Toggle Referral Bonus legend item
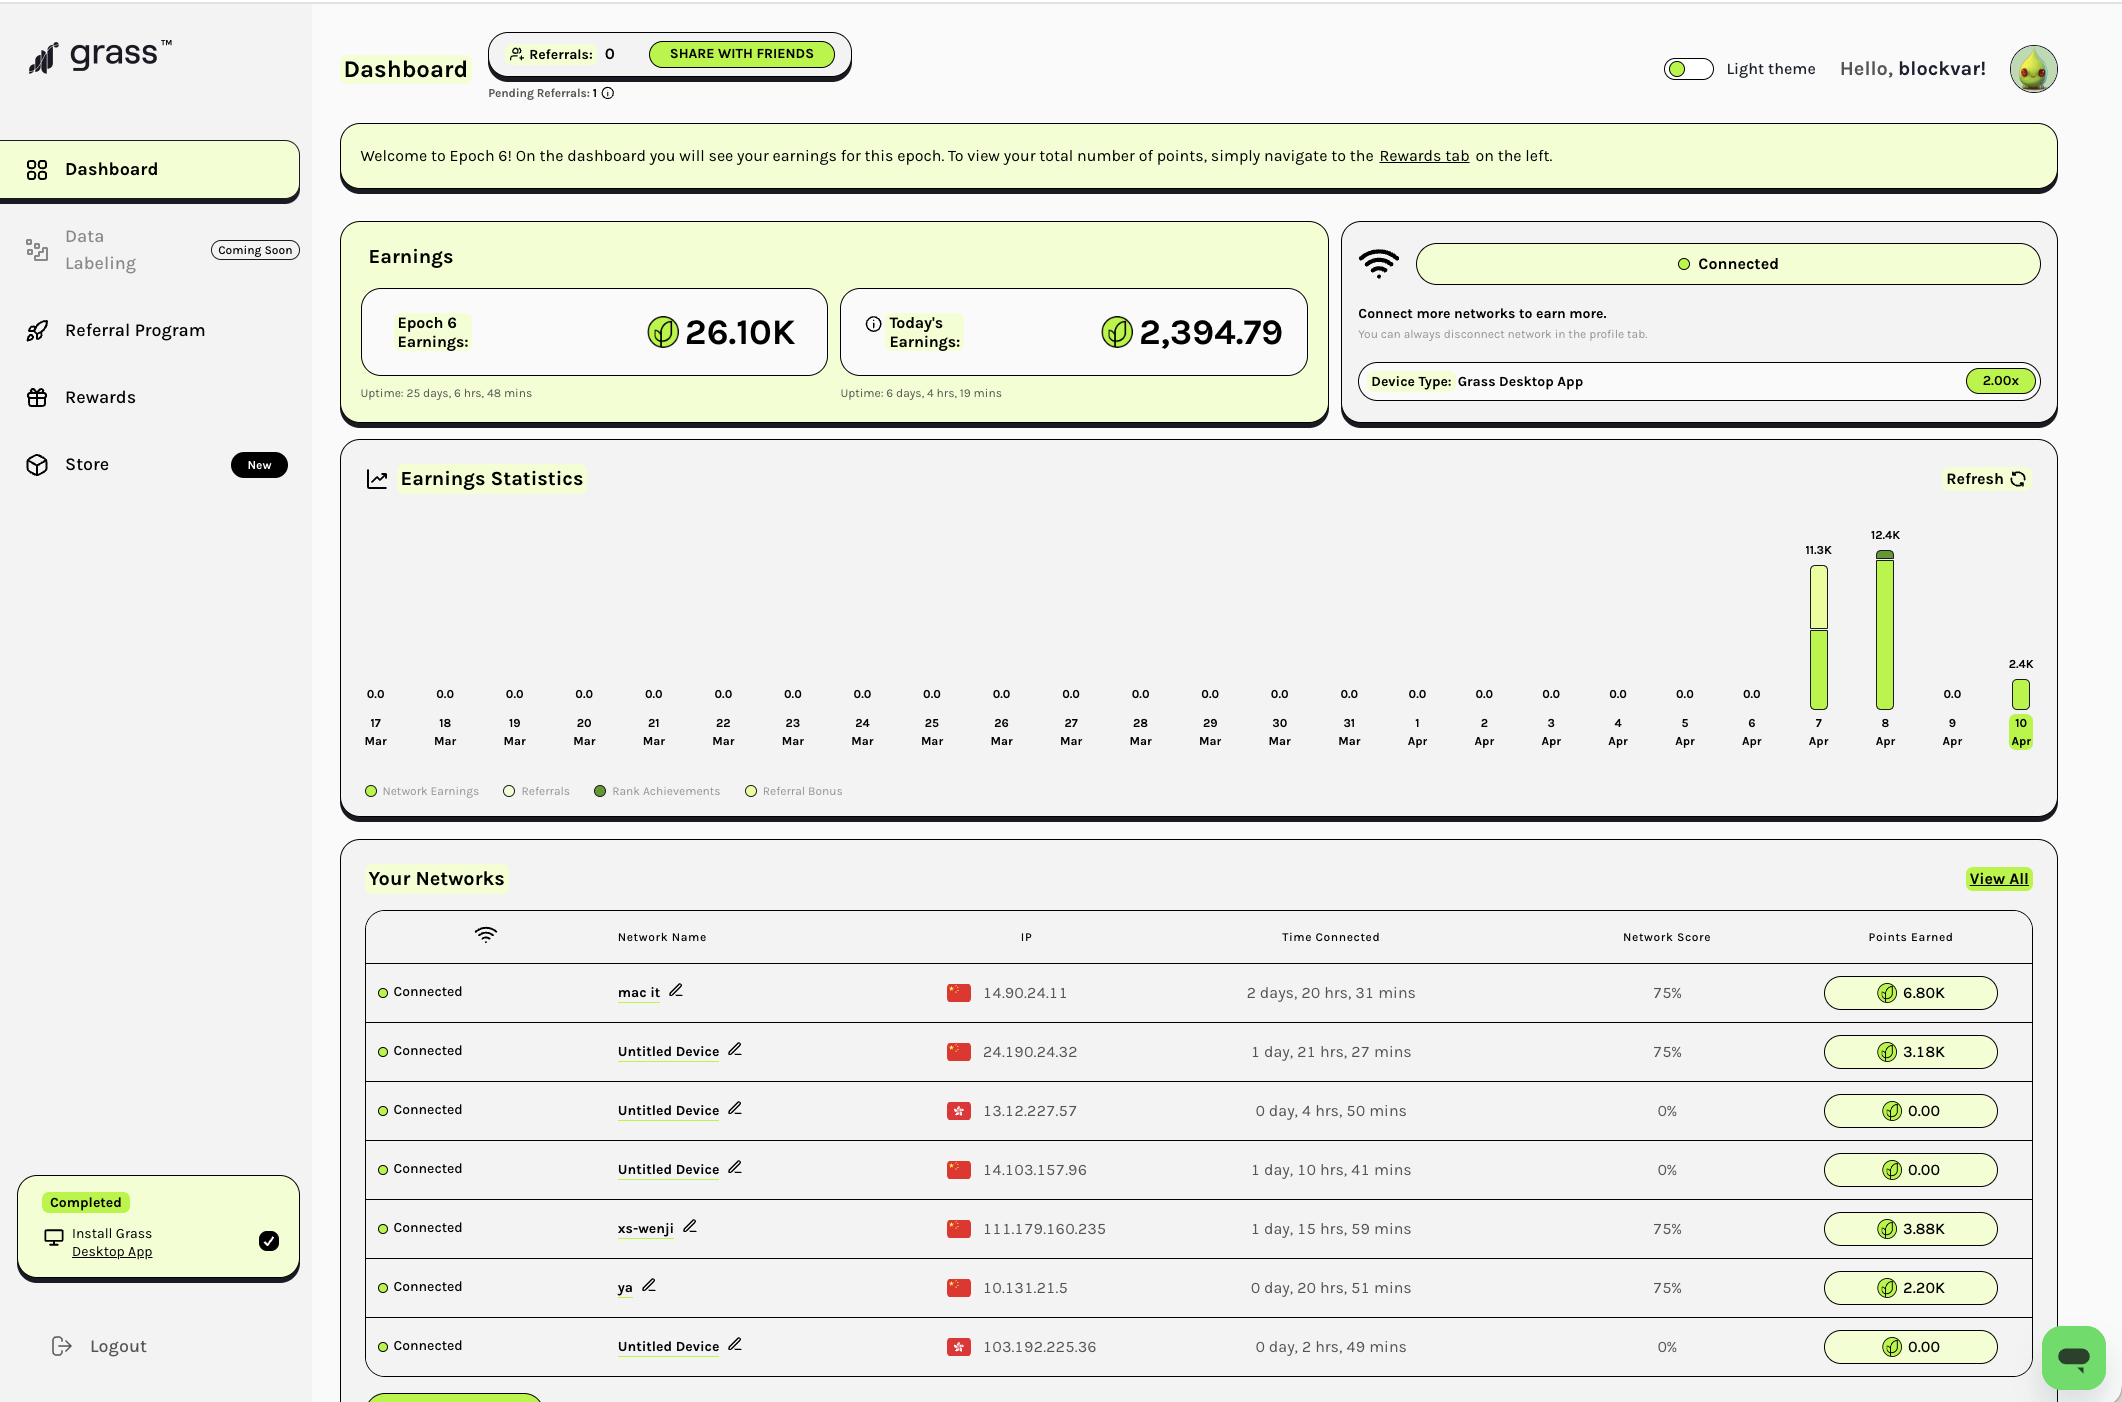 coord(794,791)
